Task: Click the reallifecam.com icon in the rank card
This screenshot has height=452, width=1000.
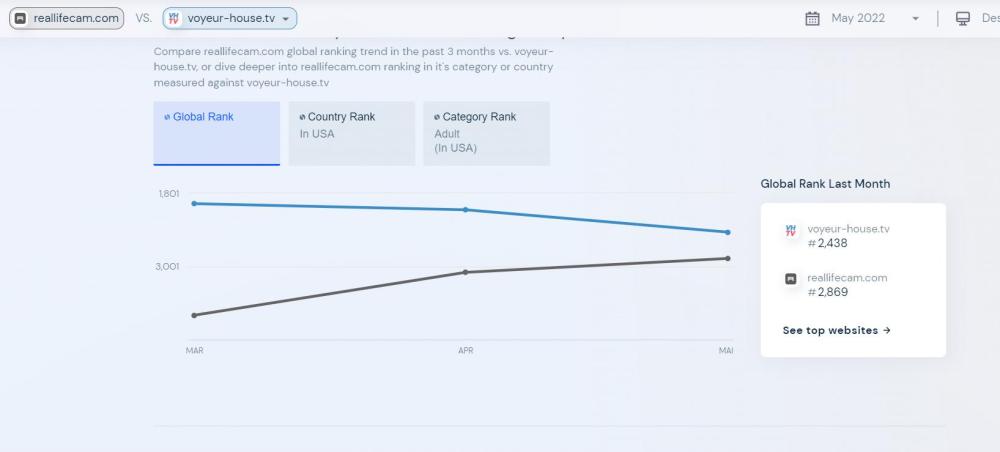Action: 791,279
